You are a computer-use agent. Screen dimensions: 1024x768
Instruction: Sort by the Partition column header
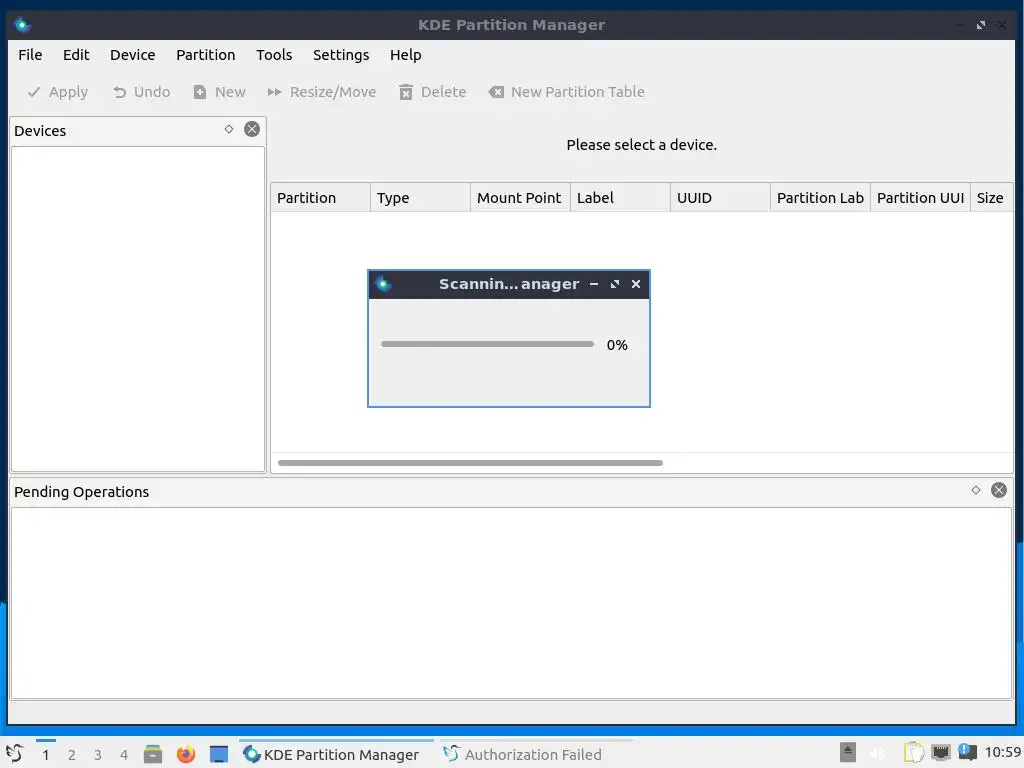321,198
